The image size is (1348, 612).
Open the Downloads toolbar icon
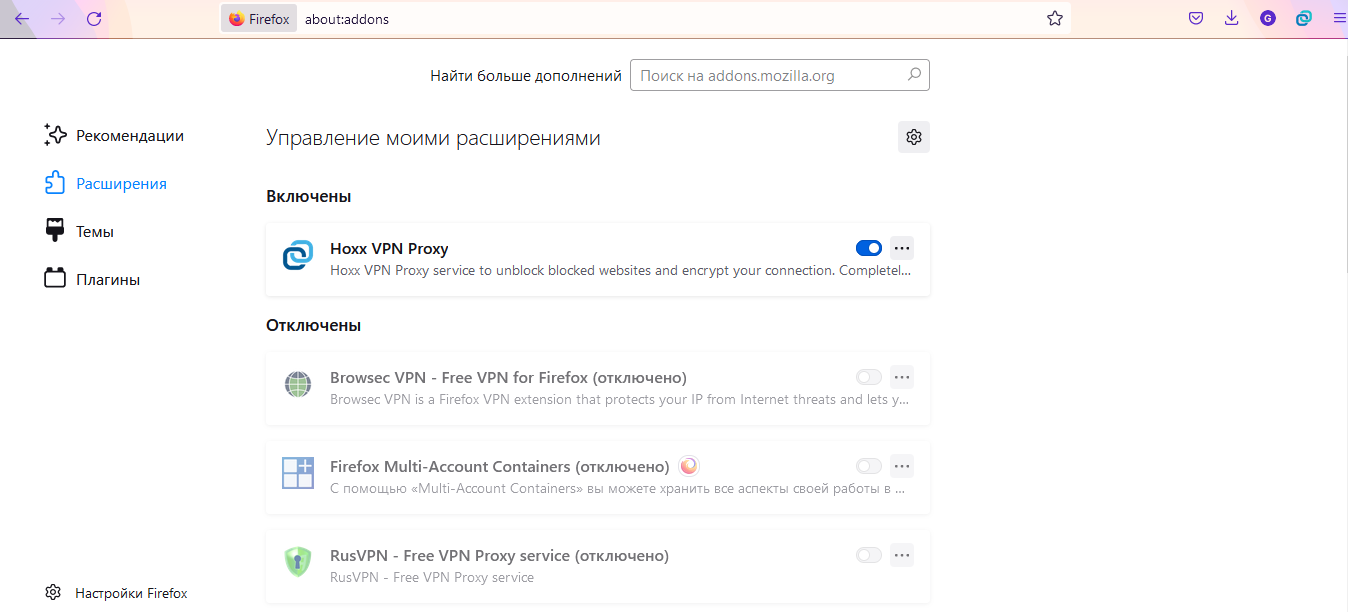click(1232, 18)
